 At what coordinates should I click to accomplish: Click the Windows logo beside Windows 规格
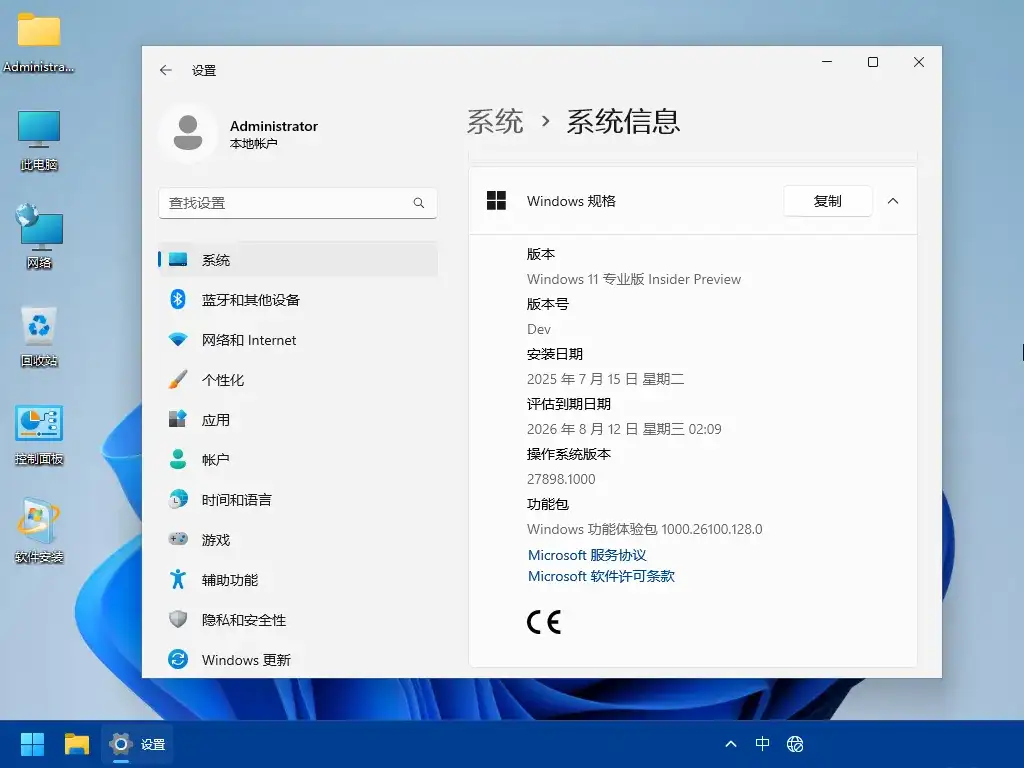coord(496,200)
